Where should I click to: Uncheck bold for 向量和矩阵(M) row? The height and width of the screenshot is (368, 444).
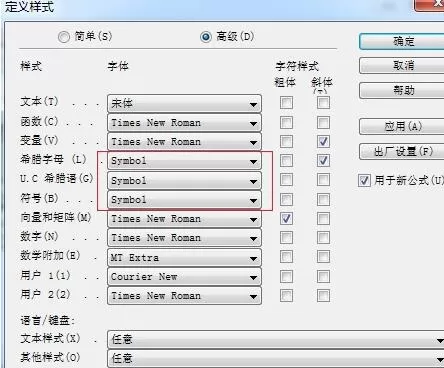click(286, 219)
